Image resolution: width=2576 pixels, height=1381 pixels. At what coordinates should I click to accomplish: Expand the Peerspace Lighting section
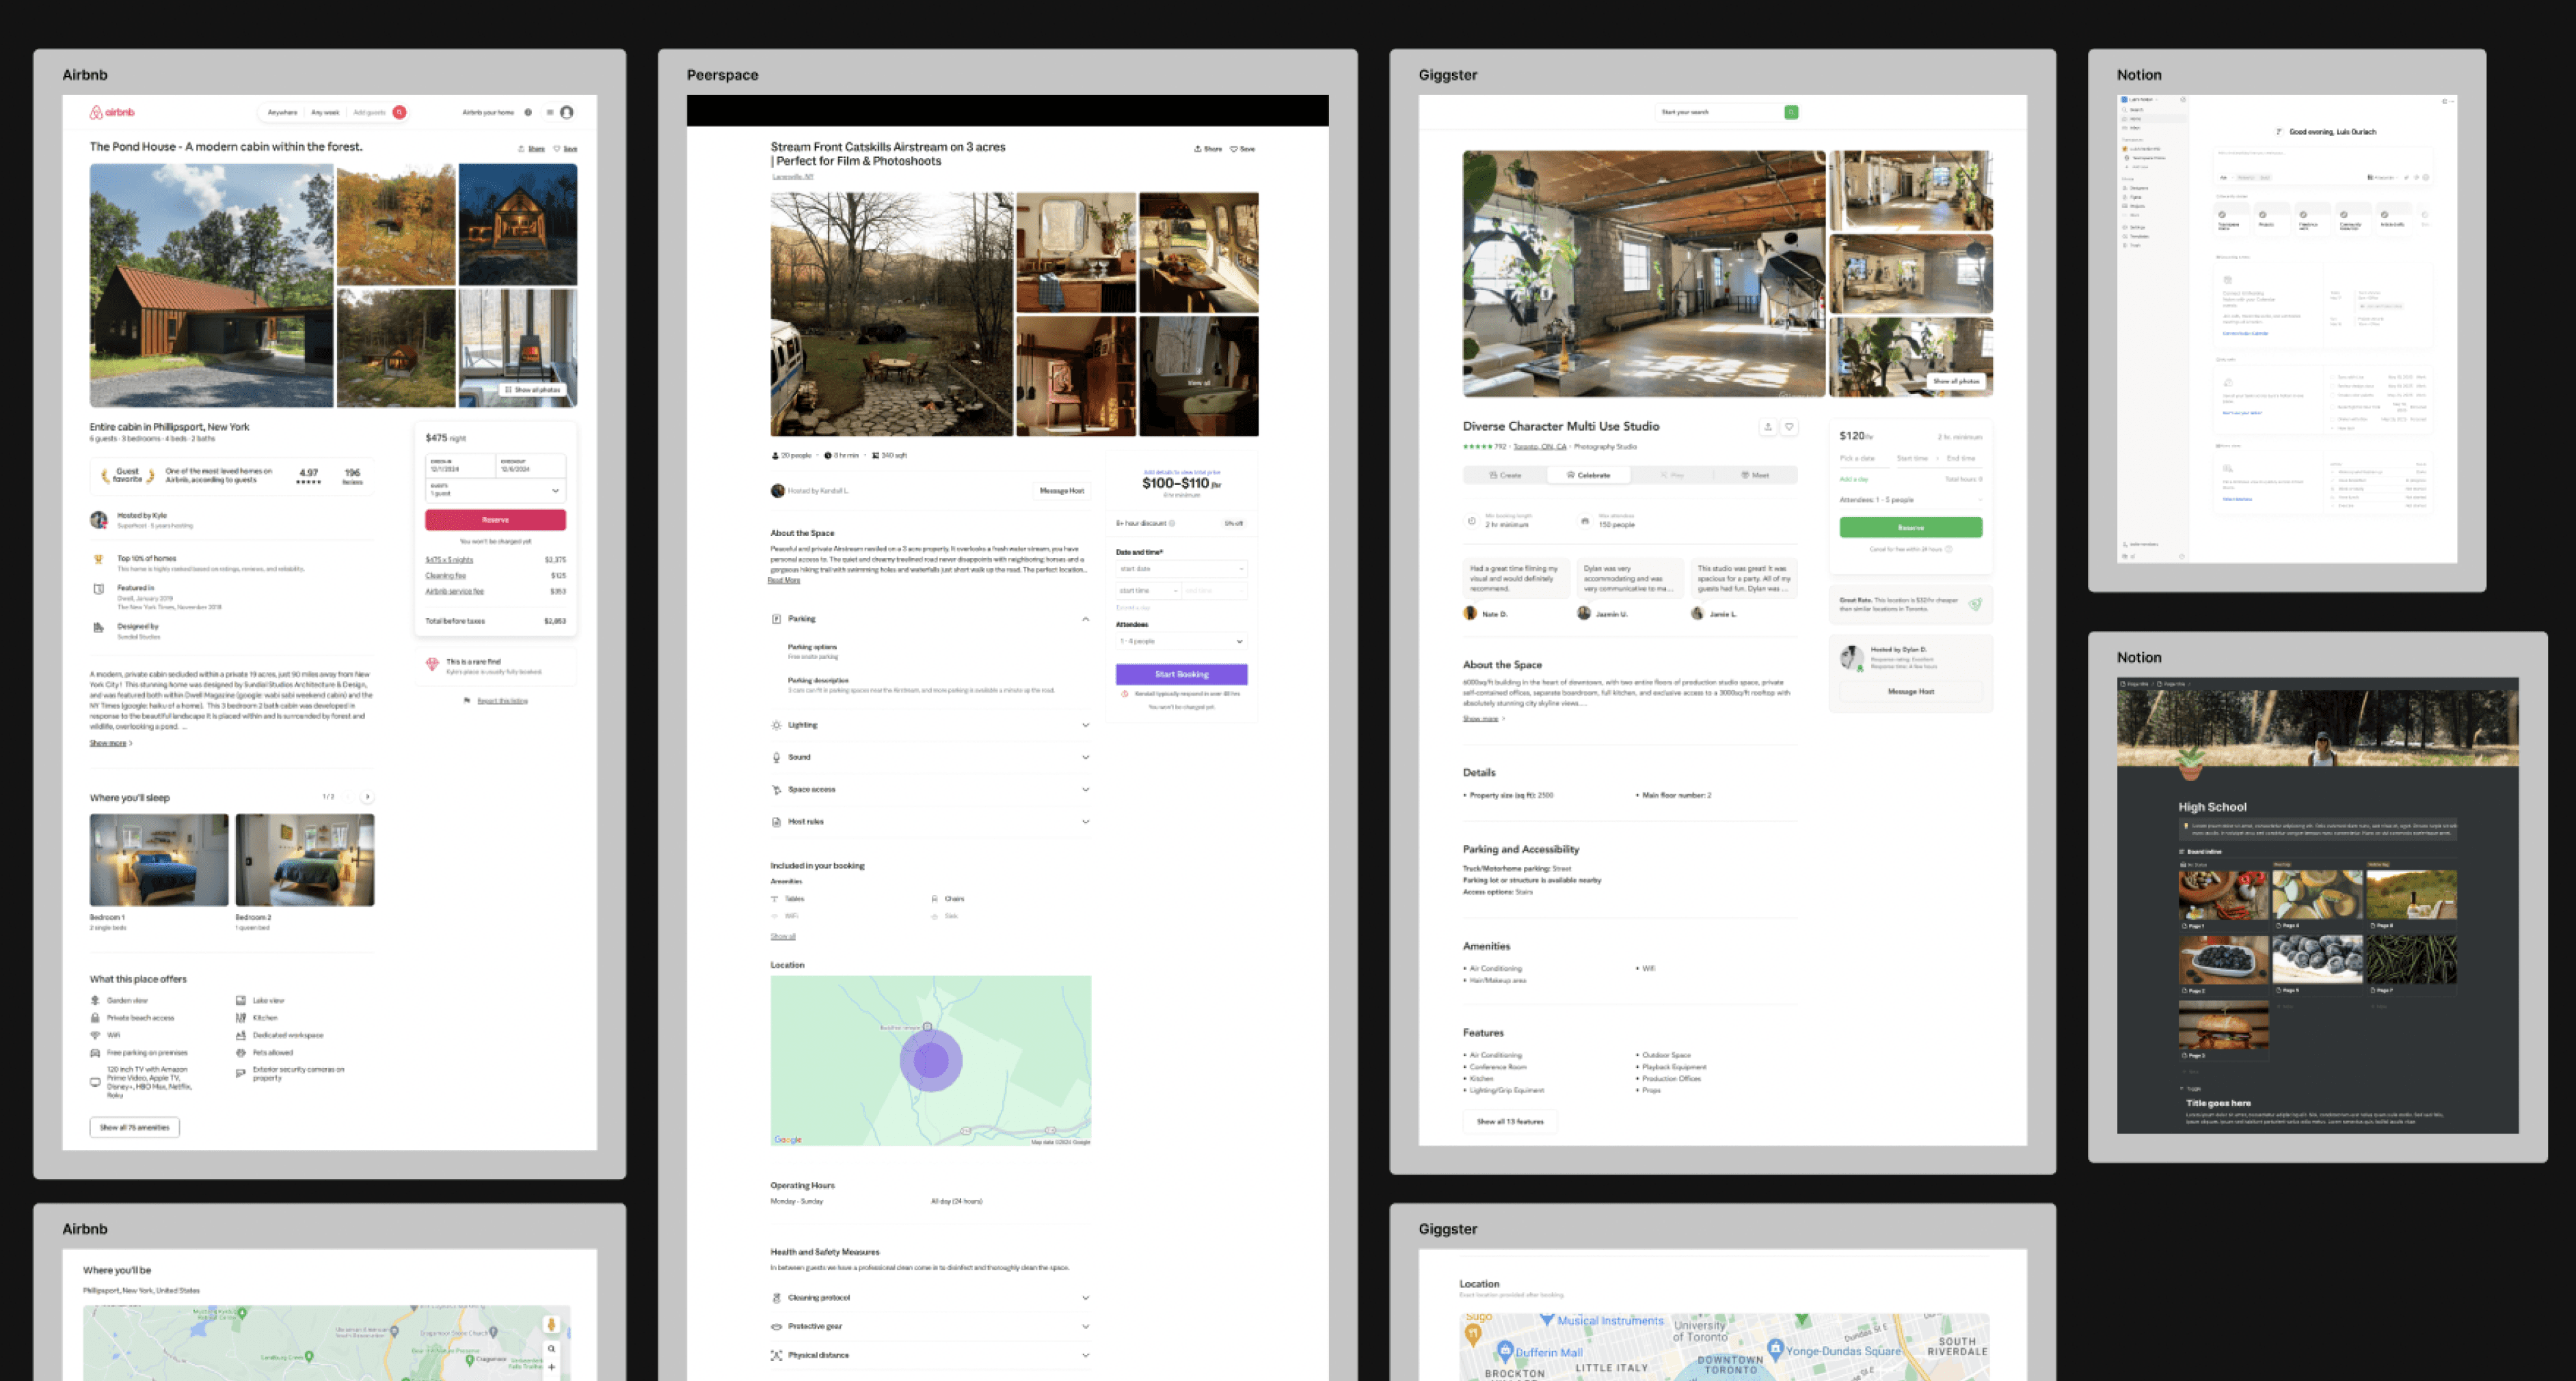pos(1085,725)
